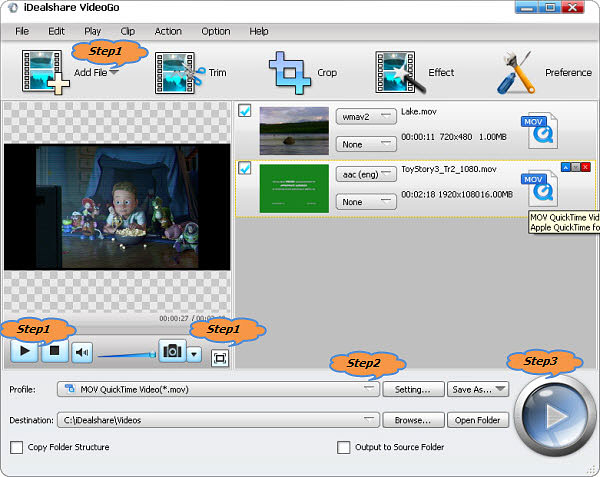This screenshot has width=600, height=477.
Task: Select the Lake.mov thumbnail
Action: point(294,131)
